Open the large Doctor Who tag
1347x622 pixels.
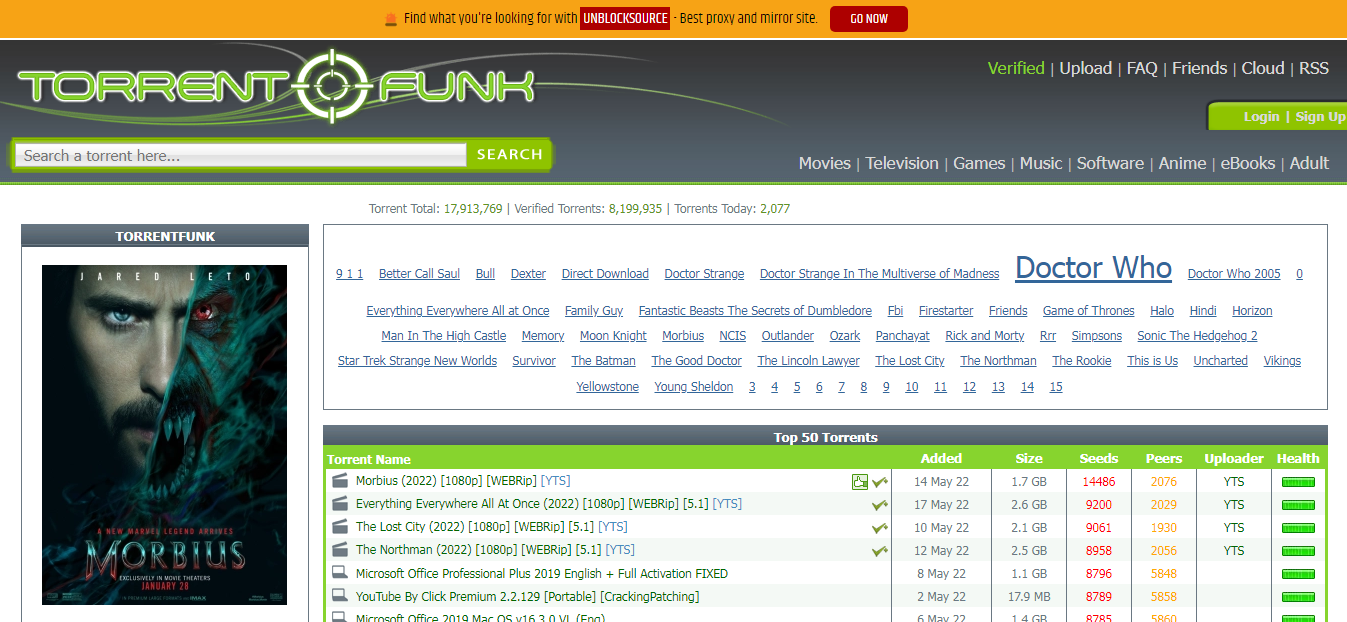point(1093,268)
